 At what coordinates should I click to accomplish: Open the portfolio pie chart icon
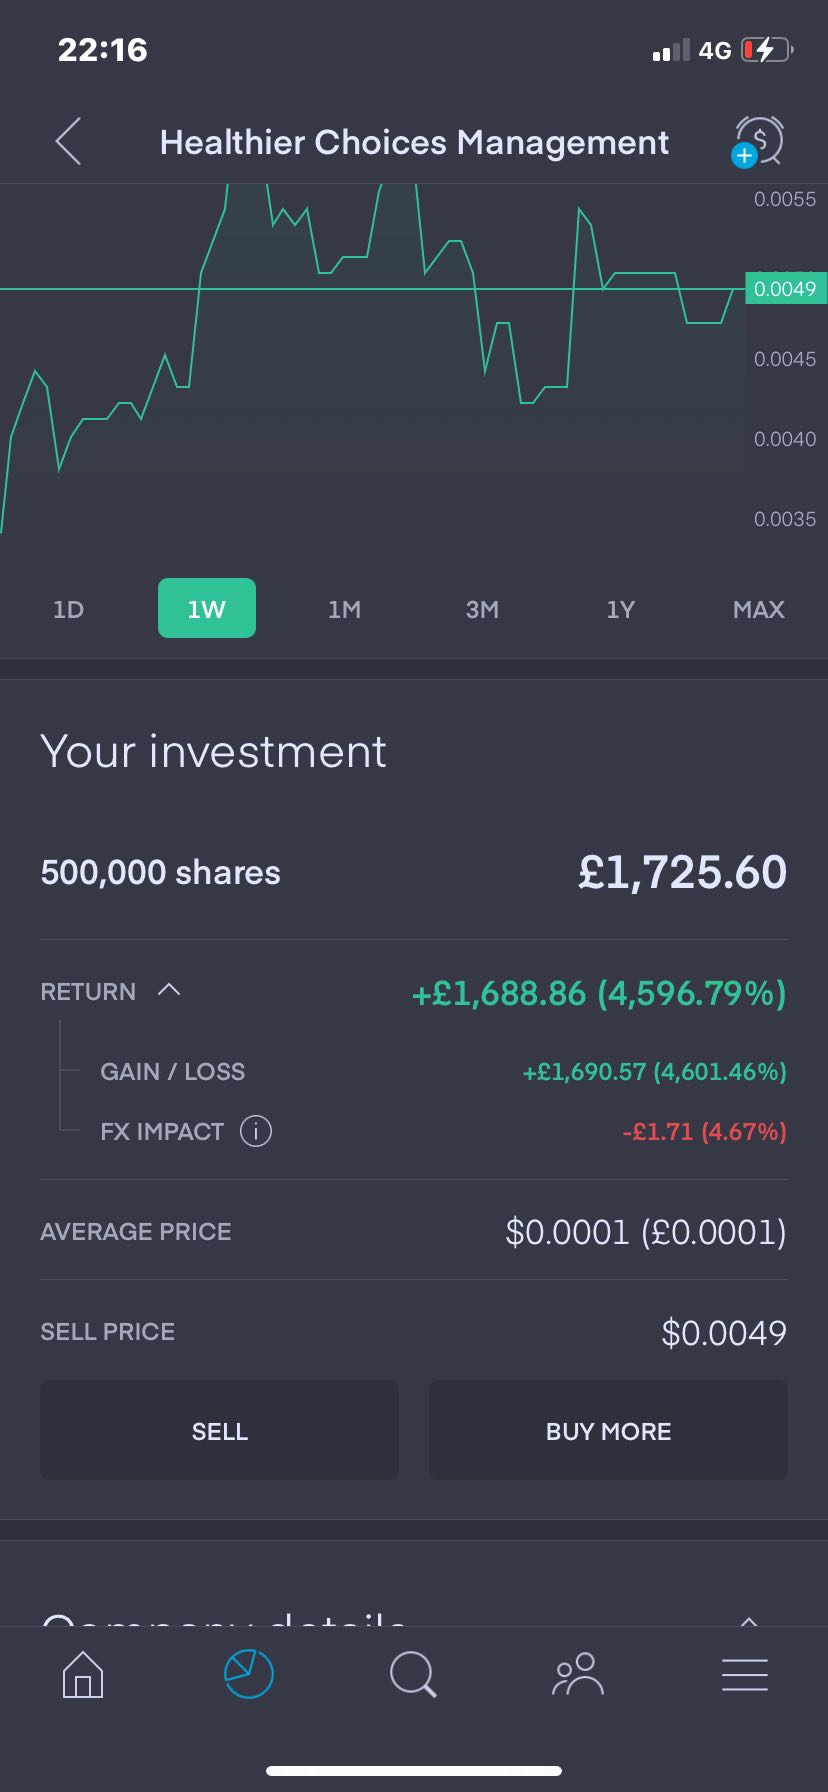coord(248,1673)
